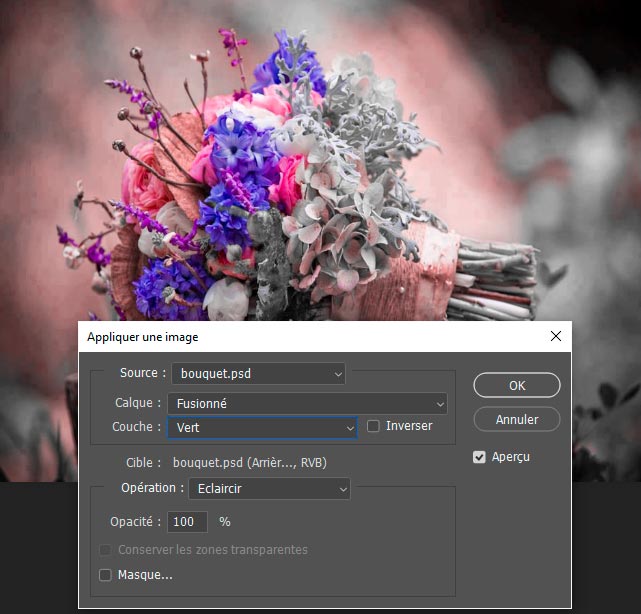Click the Couche label

coord(137,427)
